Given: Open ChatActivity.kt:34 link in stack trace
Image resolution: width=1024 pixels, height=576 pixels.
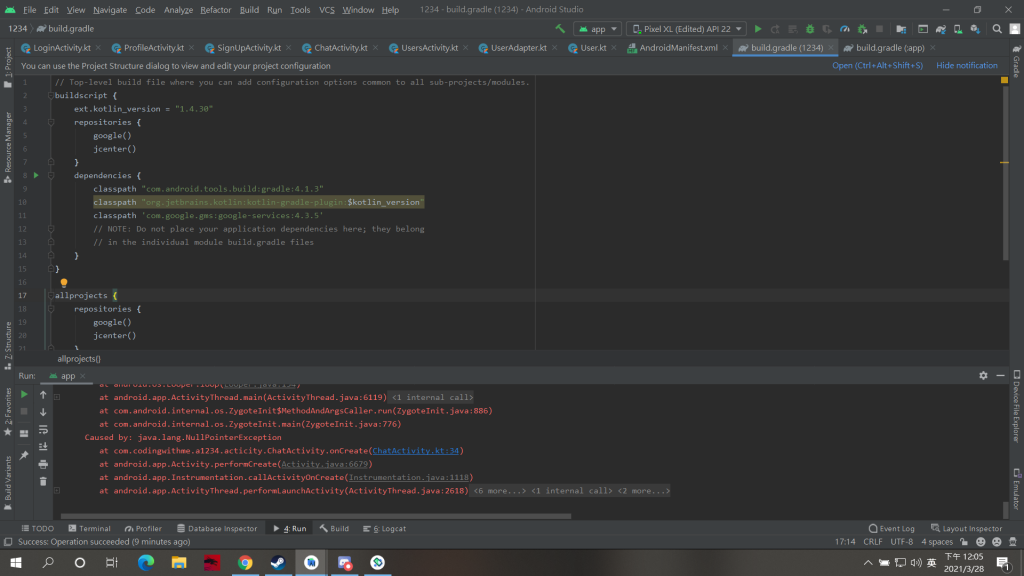Looking at the screenshot, I should click(415, 451).
